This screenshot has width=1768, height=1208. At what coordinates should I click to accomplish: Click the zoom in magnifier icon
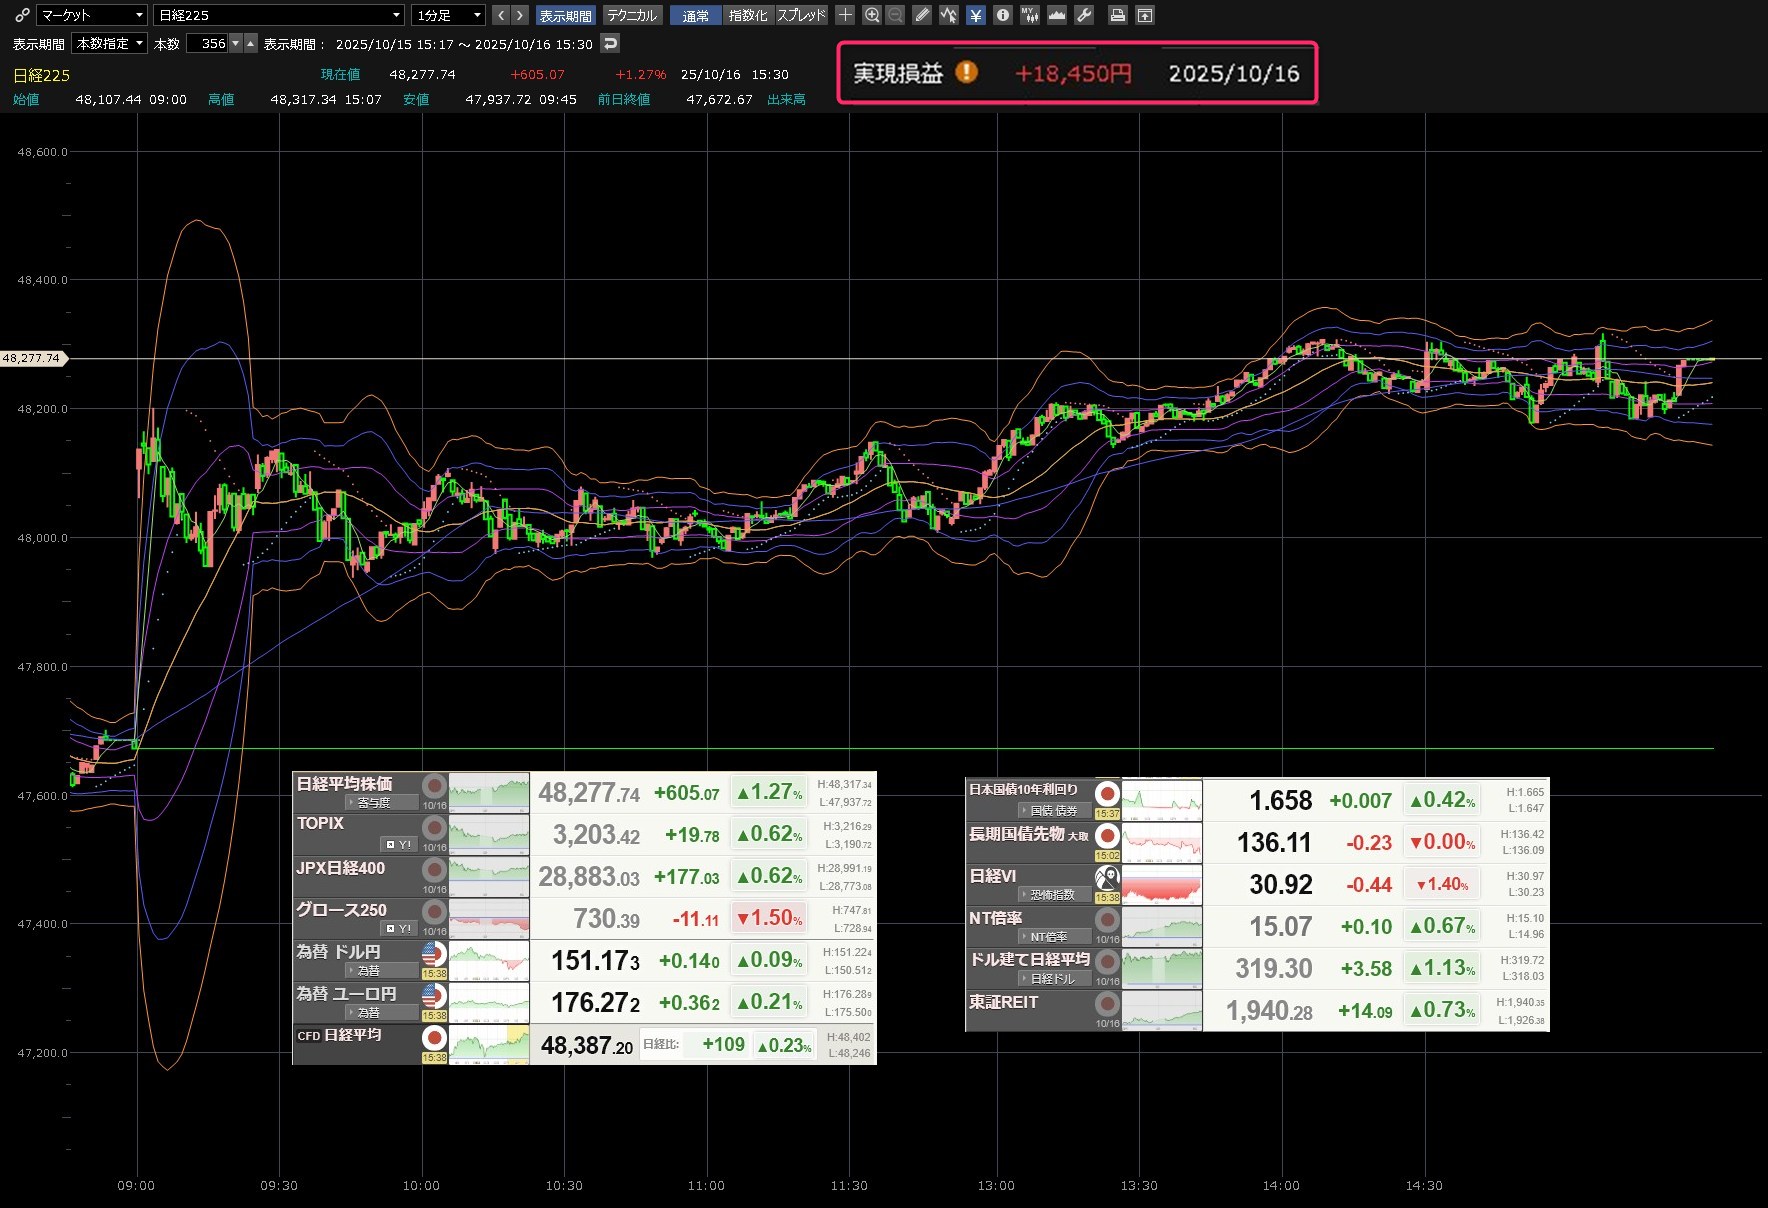point(872,15)
